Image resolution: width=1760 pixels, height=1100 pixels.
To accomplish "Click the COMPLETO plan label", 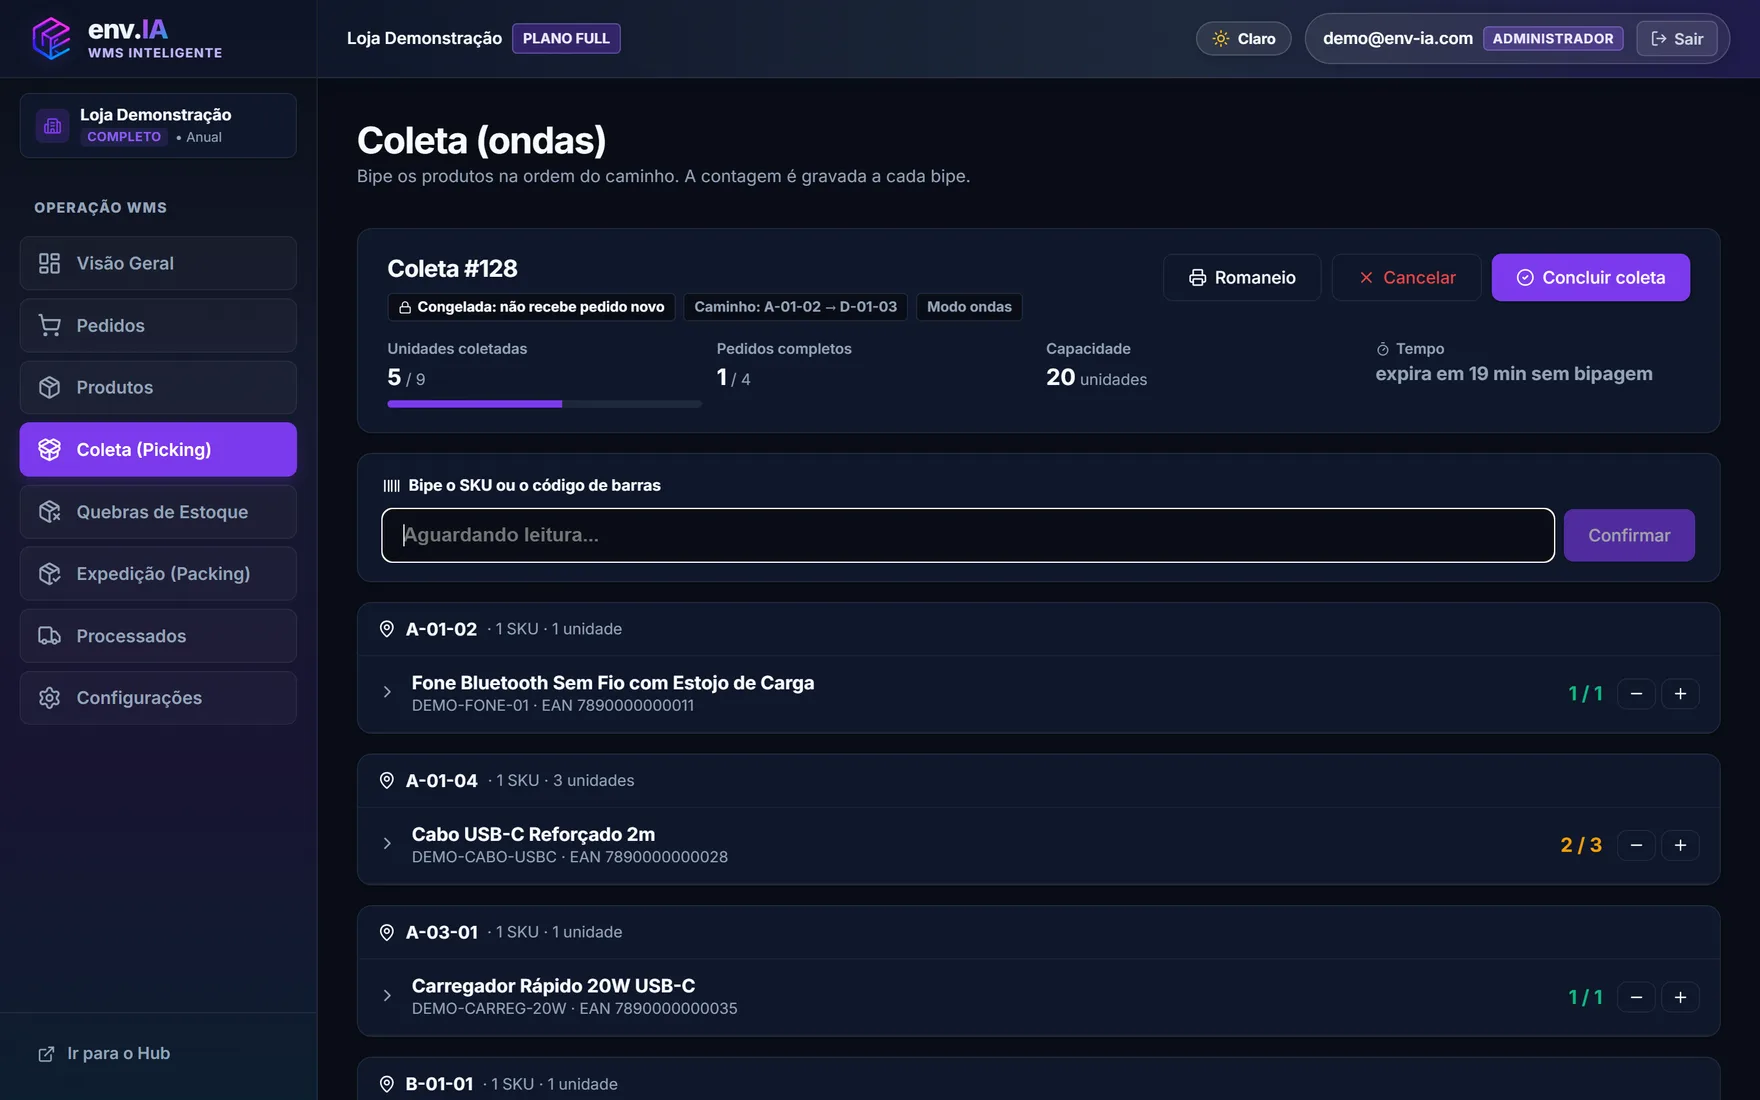I will coord(124,137).
